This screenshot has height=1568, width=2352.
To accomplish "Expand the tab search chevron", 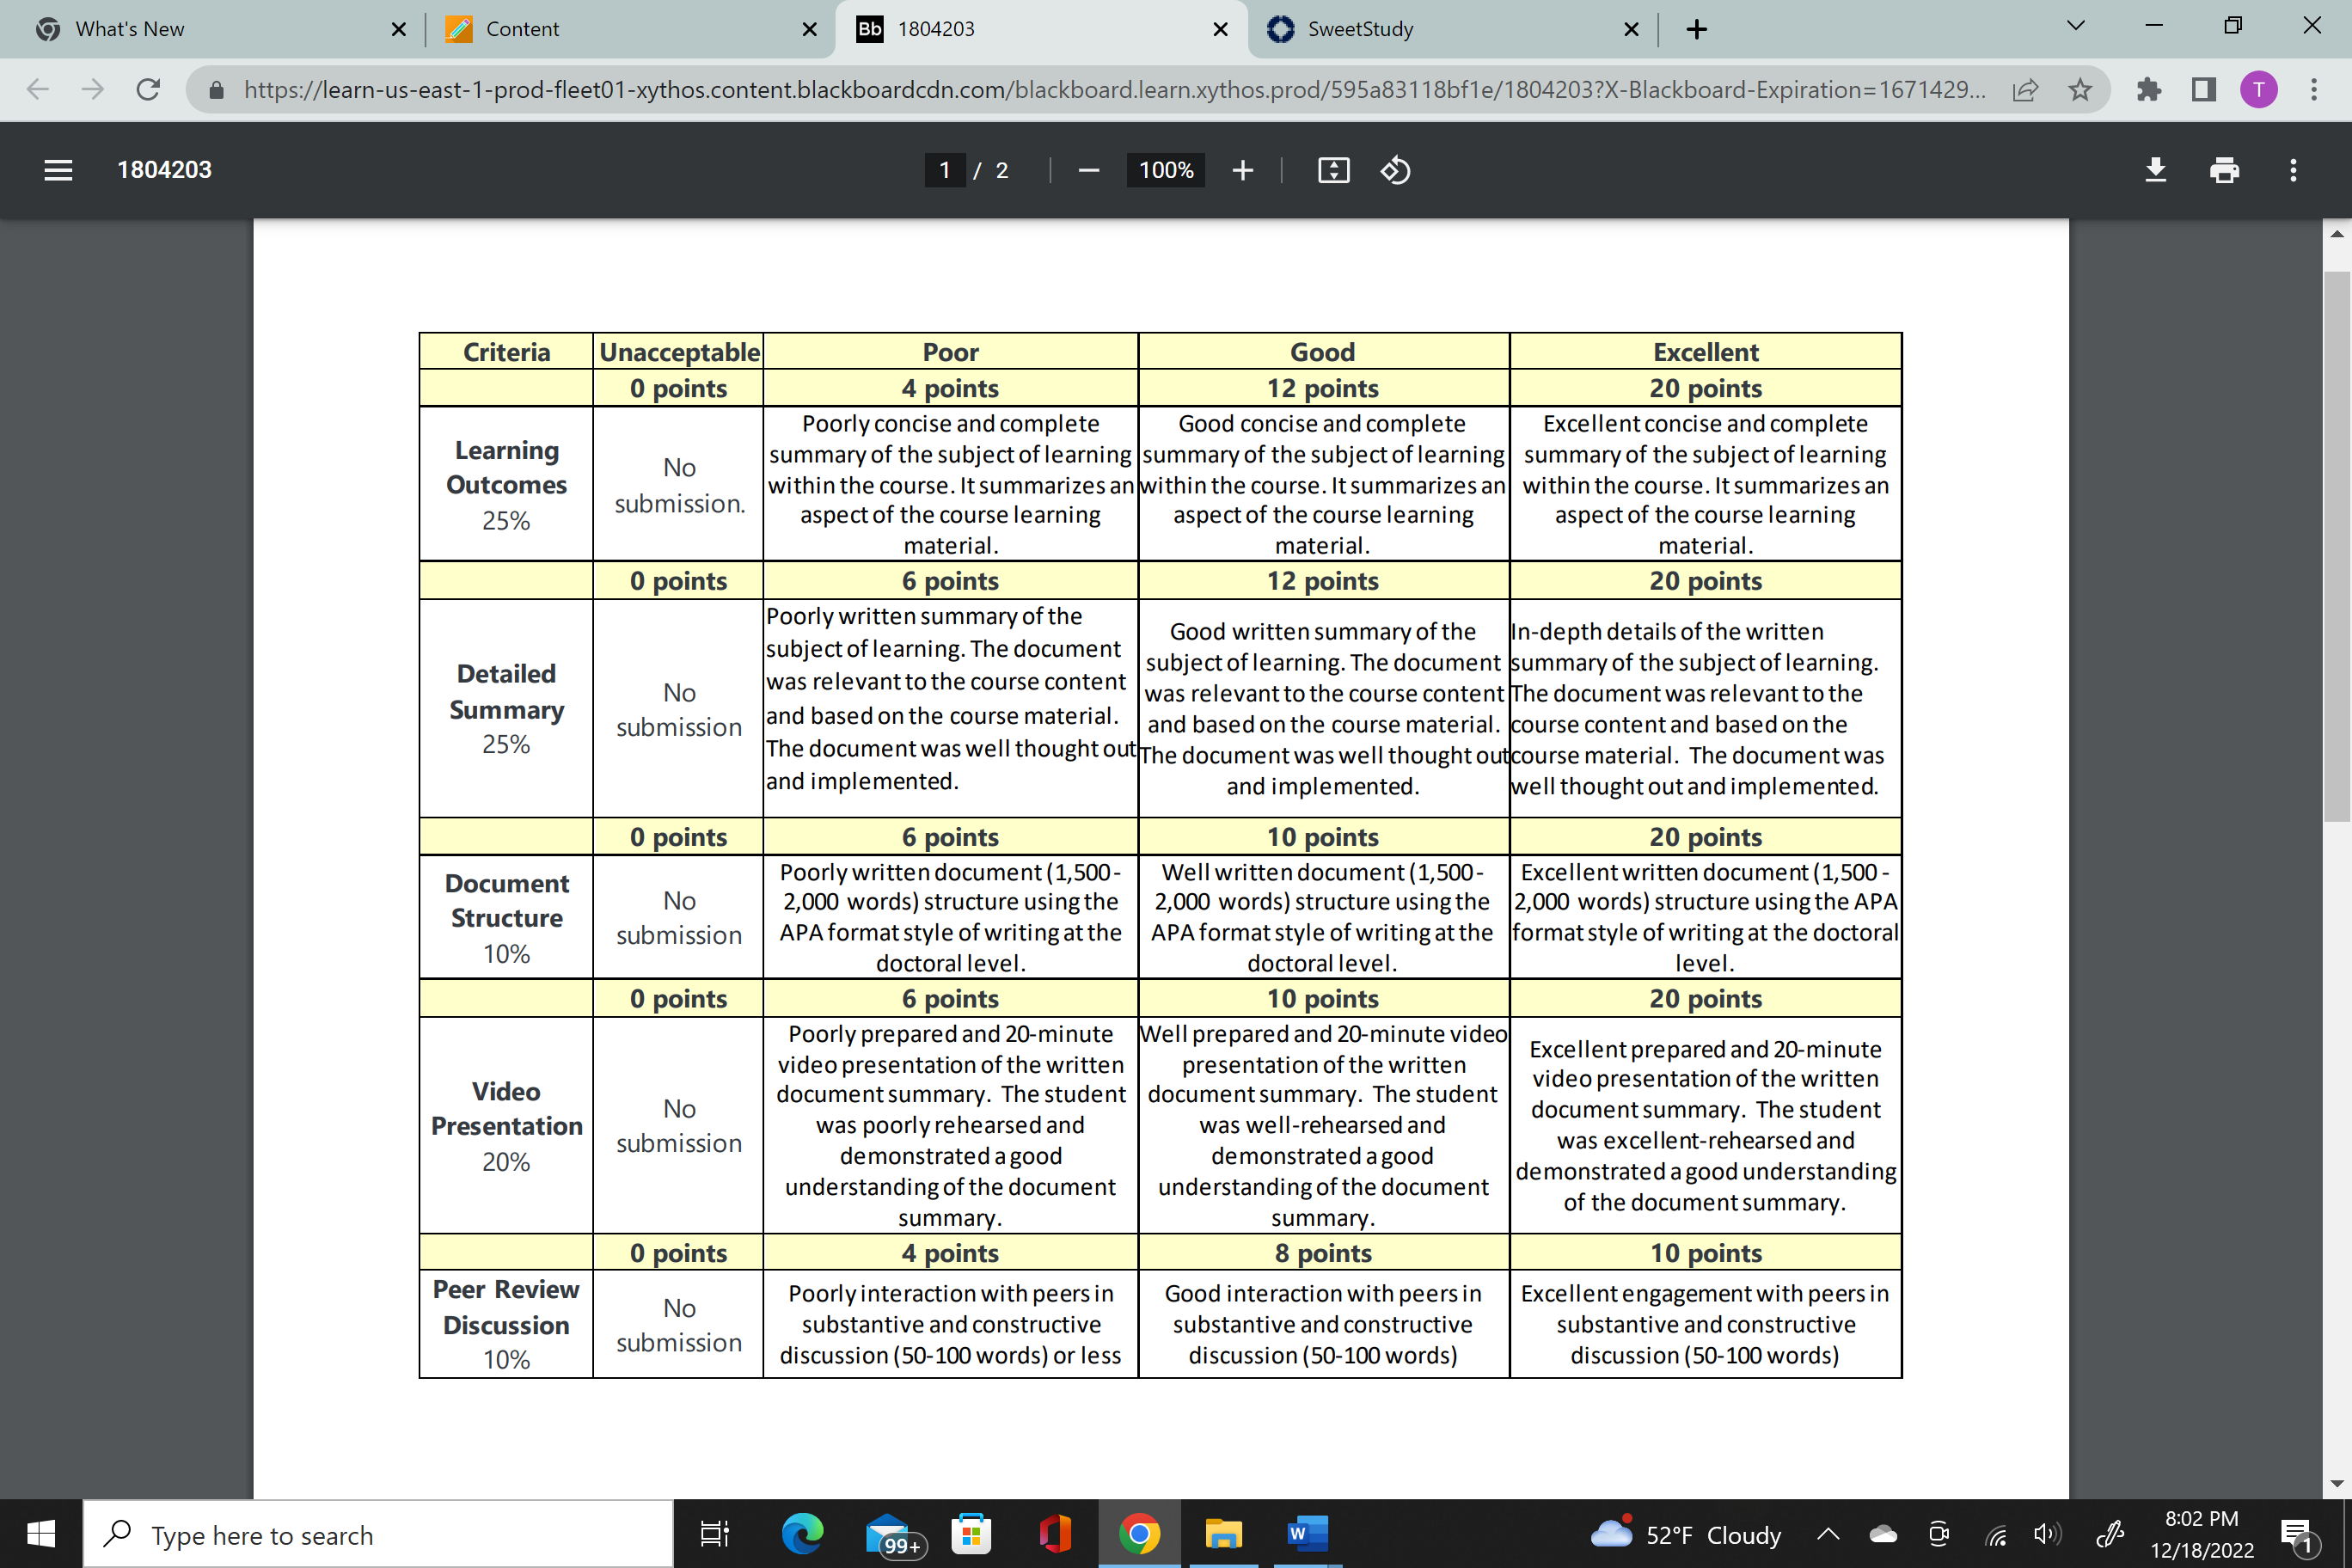I will (2075, 26).
